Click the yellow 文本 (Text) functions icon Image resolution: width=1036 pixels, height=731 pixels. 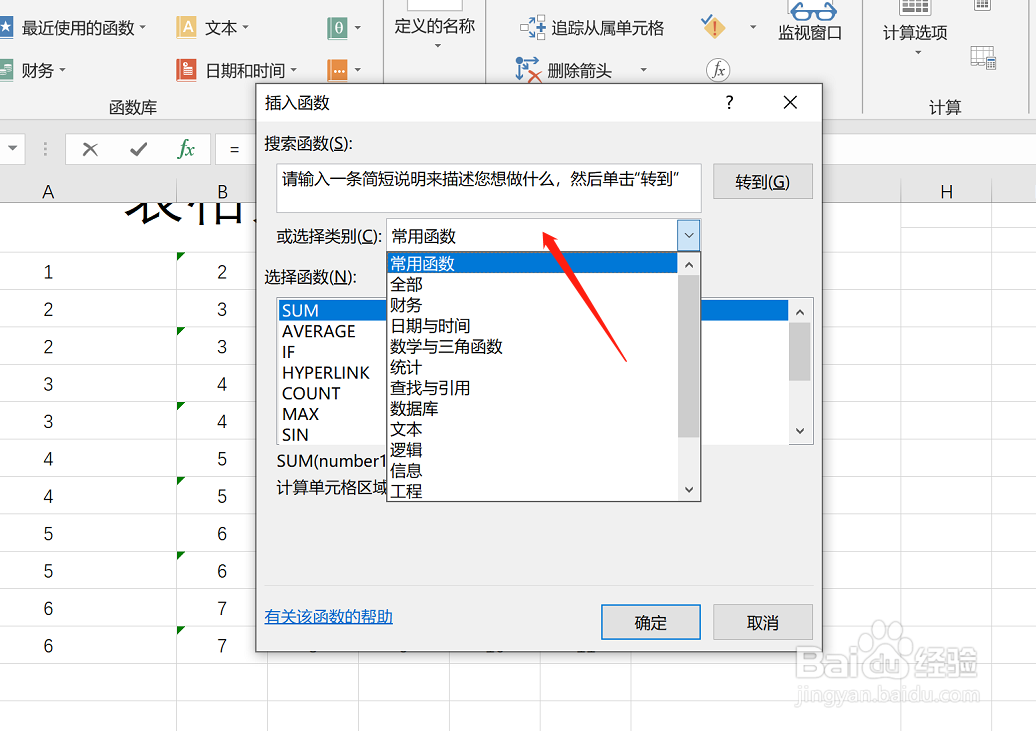(x=186, y=28)
